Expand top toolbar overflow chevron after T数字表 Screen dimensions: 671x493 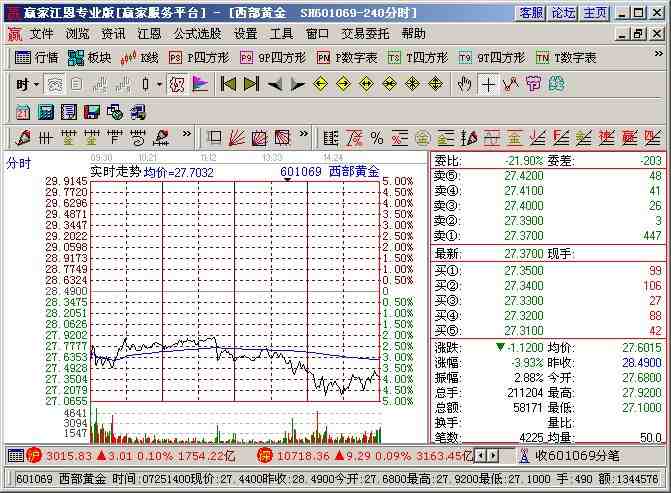[x=658, y=53]
